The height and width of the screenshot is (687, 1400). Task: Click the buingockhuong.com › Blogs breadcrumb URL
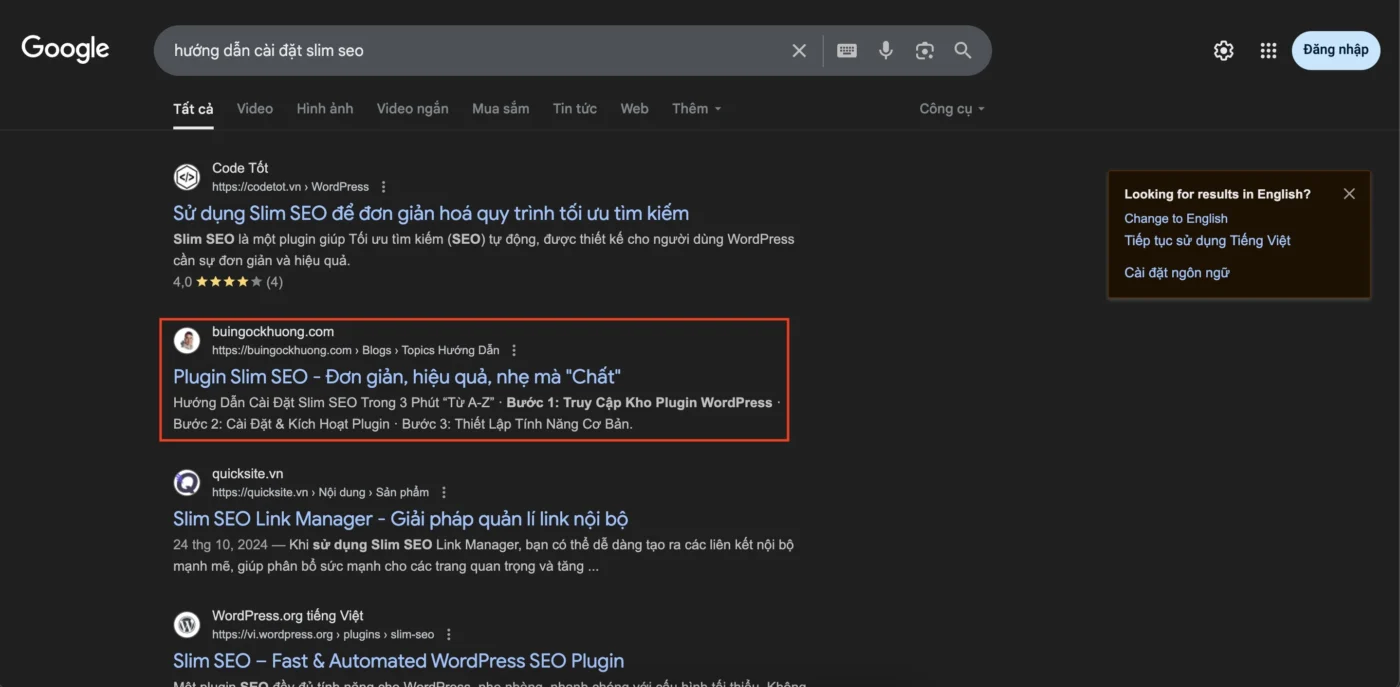355,351
